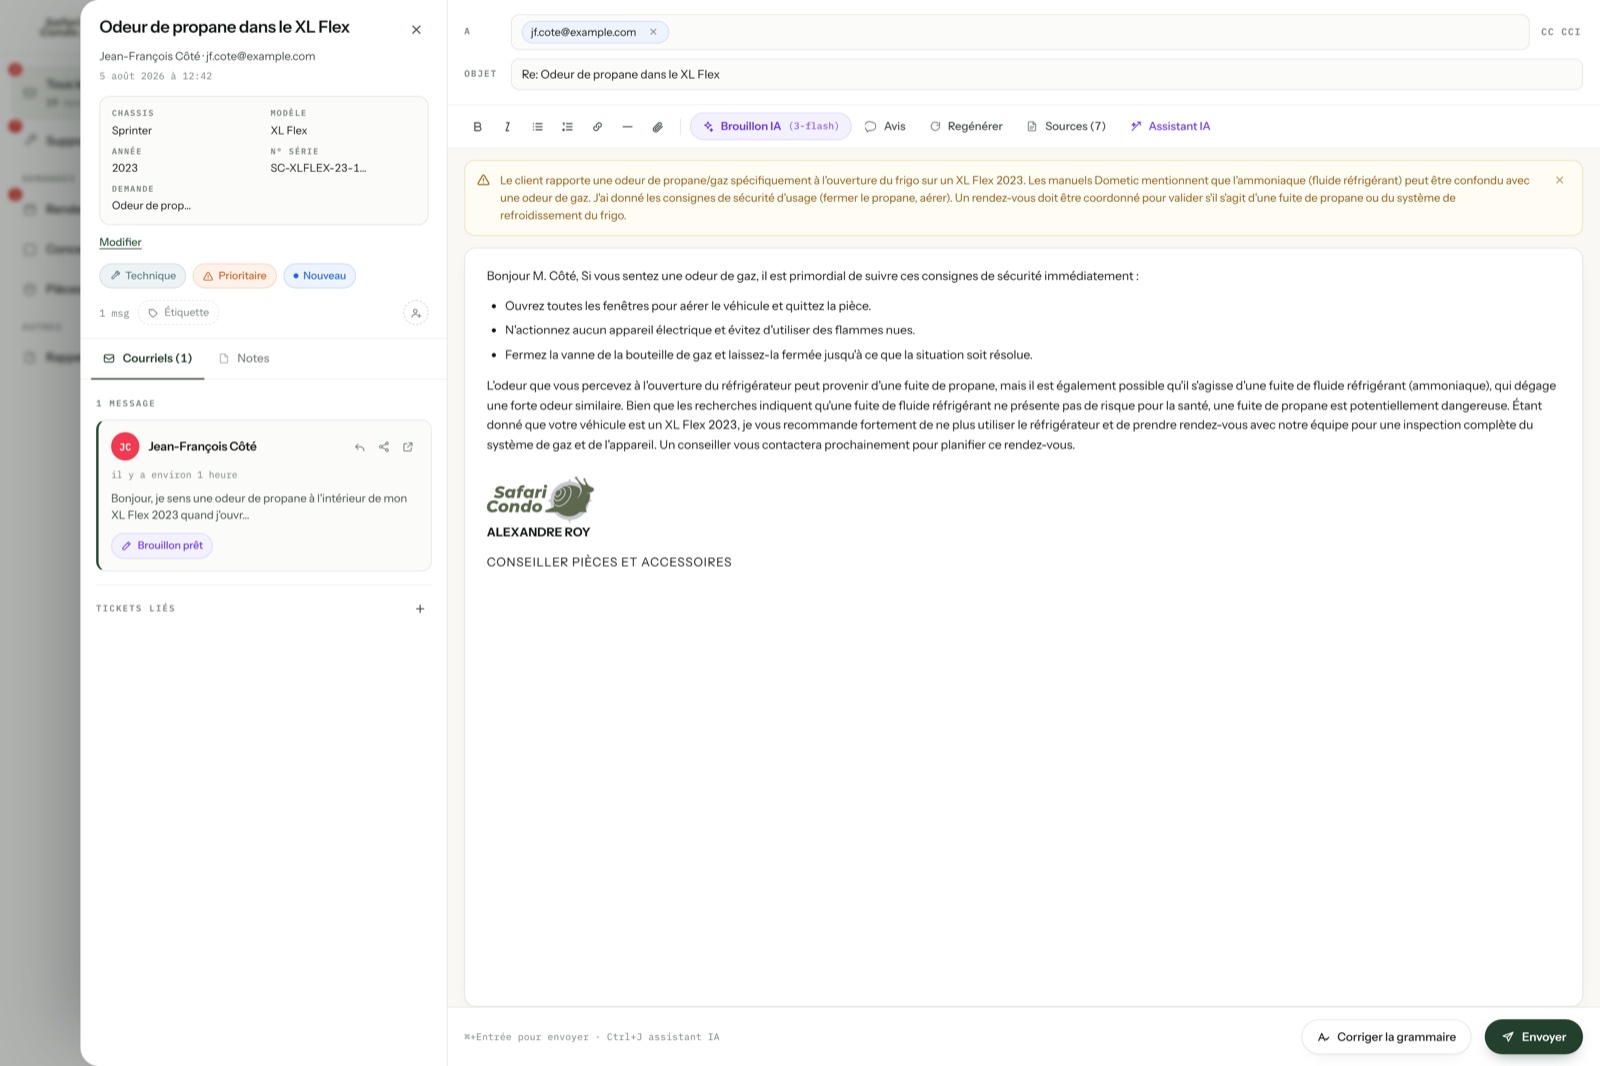This screenshot has width=1600, height=1066.
Task: Click the Modifier link
Action: coord(120,242)
